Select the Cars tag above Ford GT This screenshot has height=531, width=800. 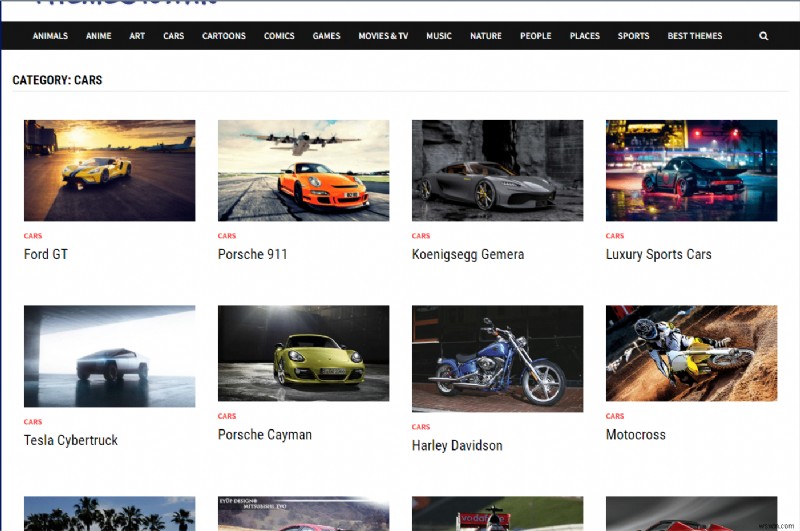point(33,236)
